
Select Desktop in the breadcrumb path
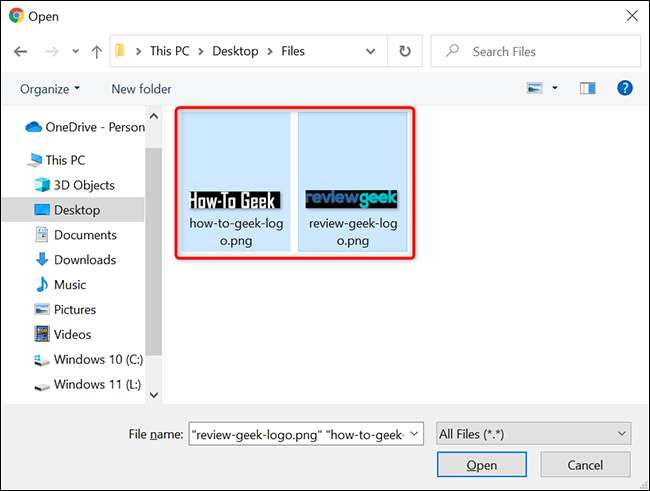pyautogui.click(x=235, y=51)
